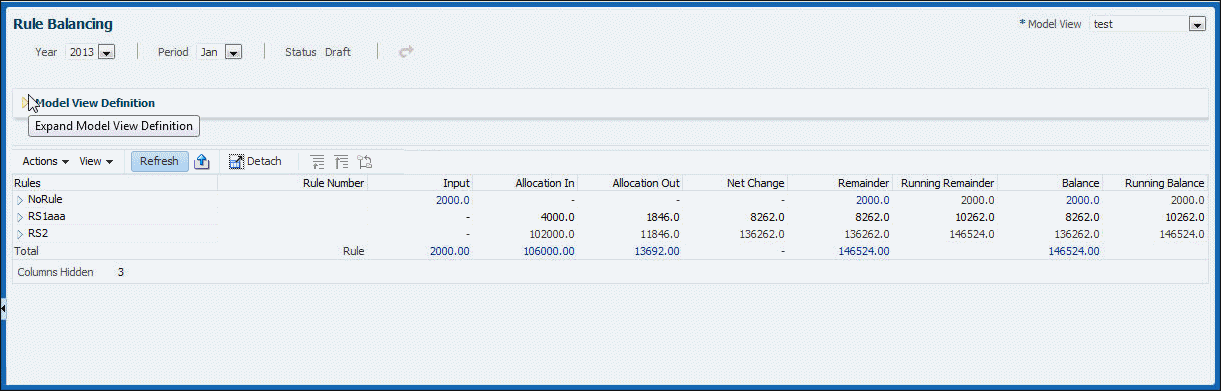This screenshot has height=391, width=1221.
Task: Click the Total Allocation In 106000.00
Action: (548, 251)
